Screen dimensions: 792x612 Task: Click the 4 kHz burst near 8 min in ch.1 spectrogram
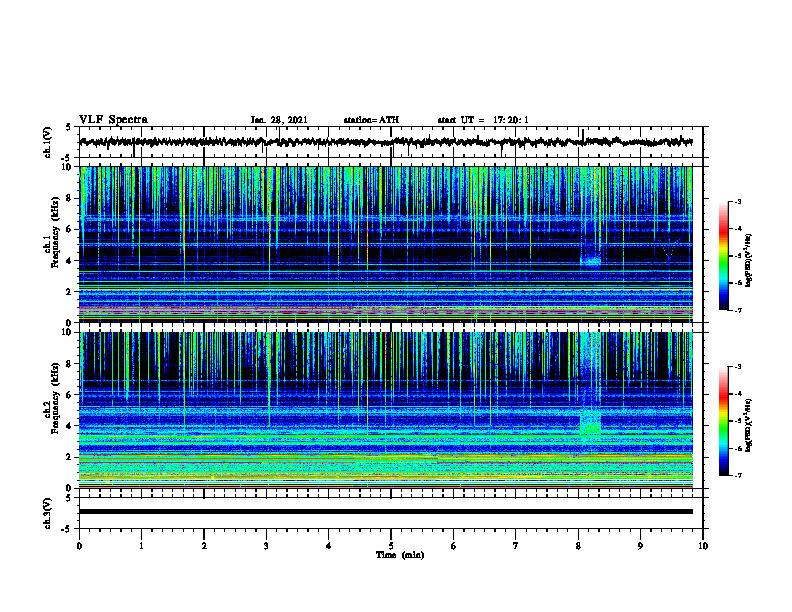[x=590, y=261]
